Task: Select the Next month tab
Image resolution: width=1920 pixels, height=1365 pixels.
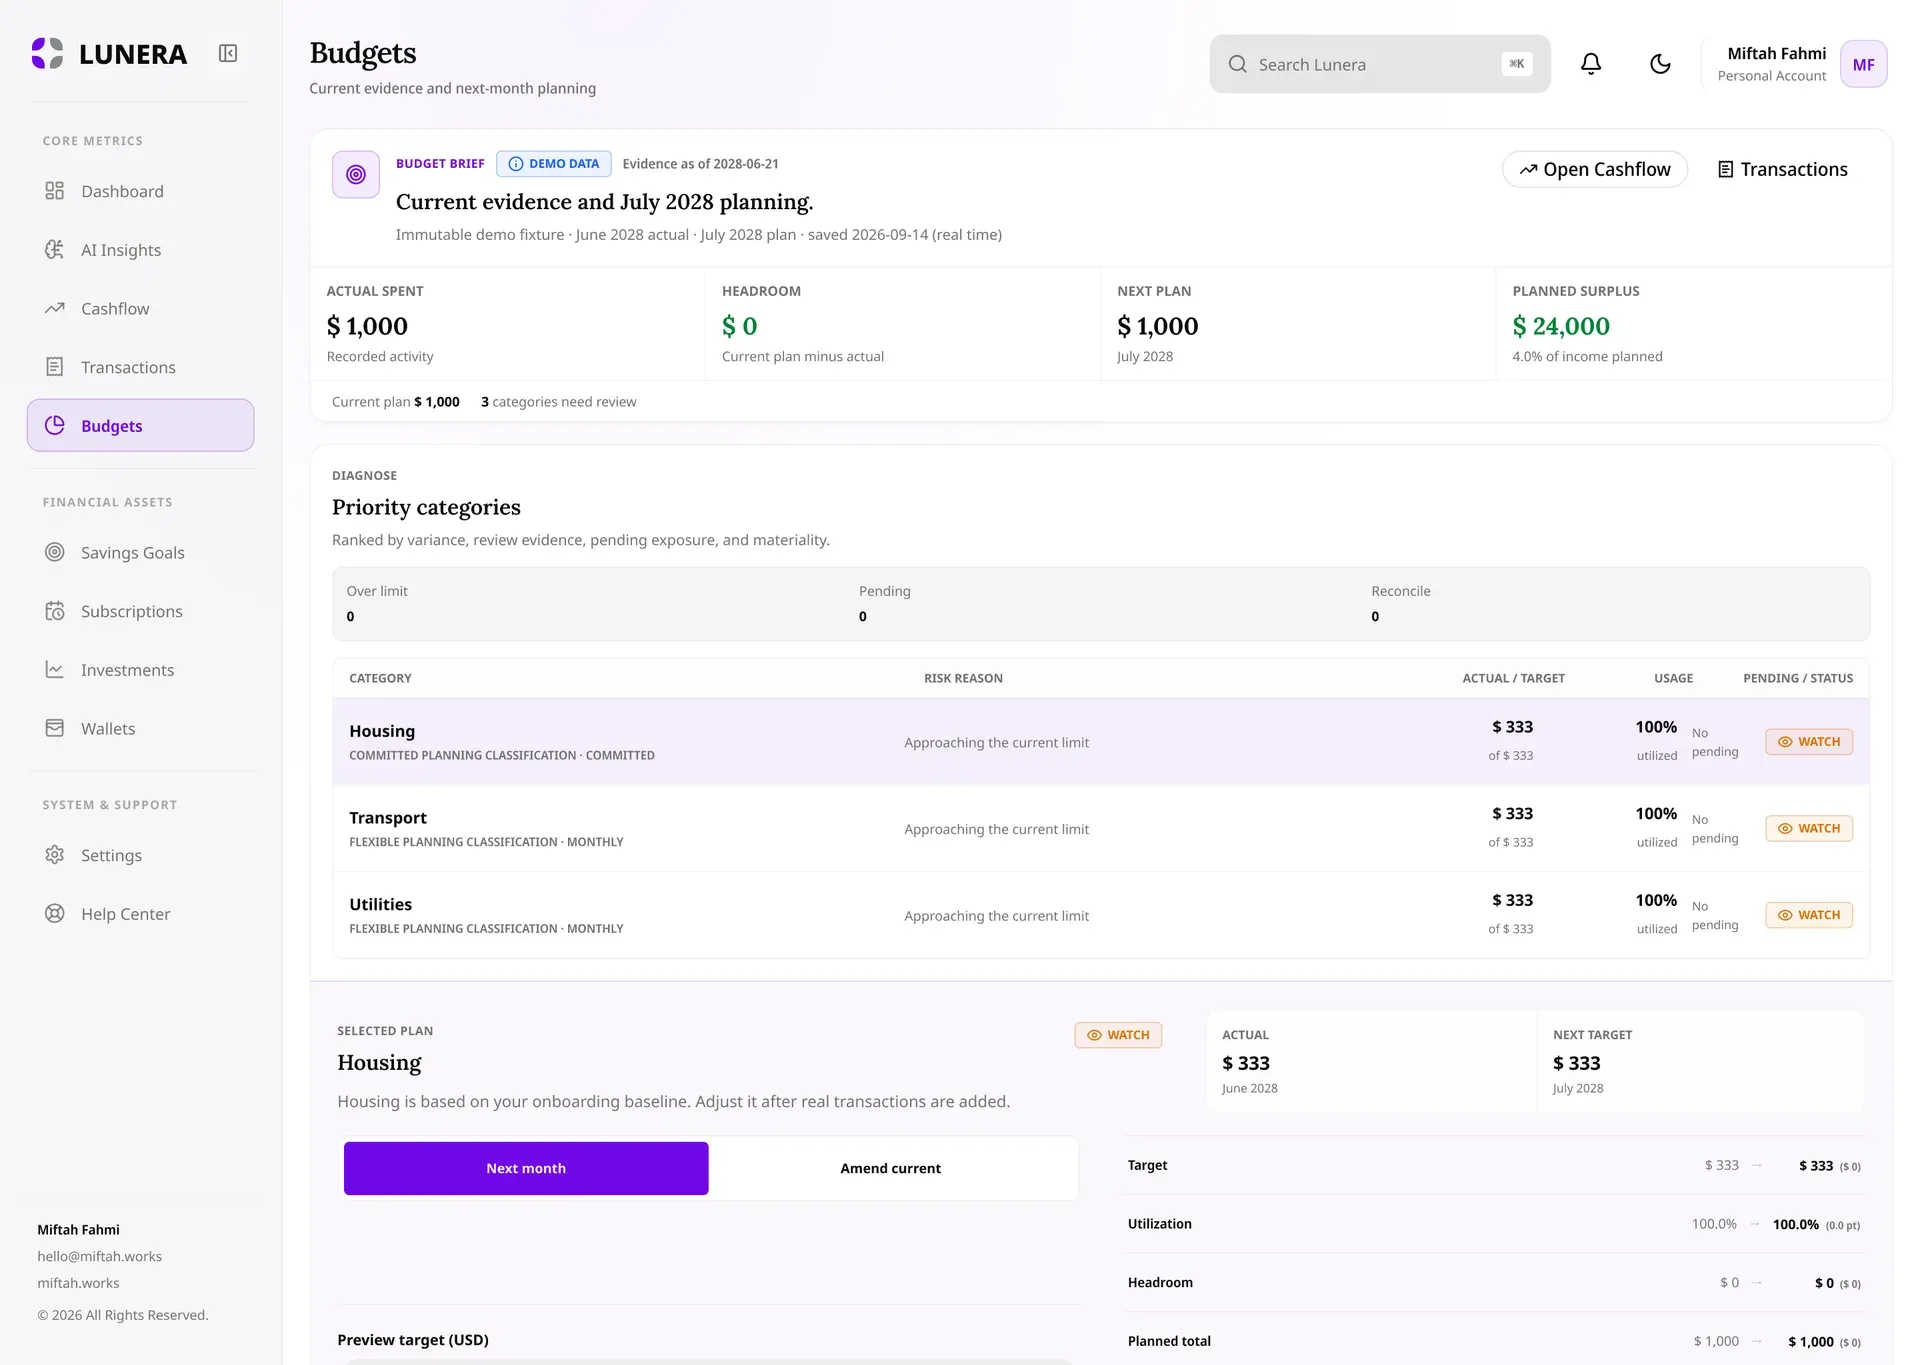Action: 526,1168
